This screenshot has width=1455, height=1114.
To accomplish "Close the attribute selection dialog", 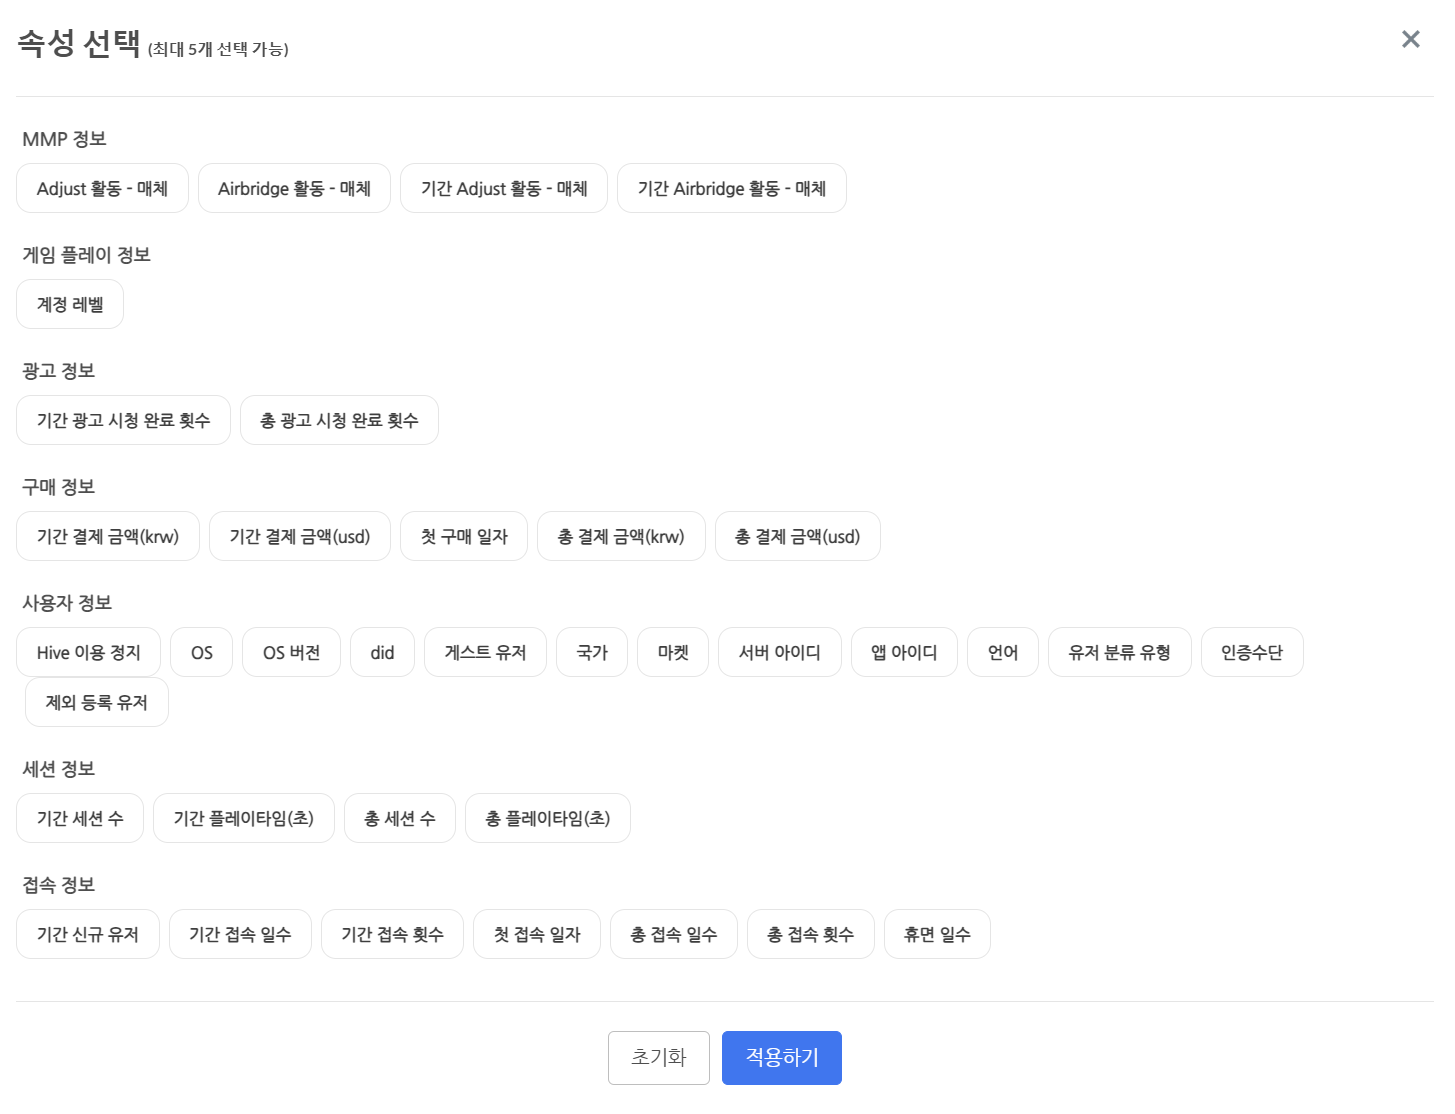I will pyautogui.click(x=1410, y=39).
